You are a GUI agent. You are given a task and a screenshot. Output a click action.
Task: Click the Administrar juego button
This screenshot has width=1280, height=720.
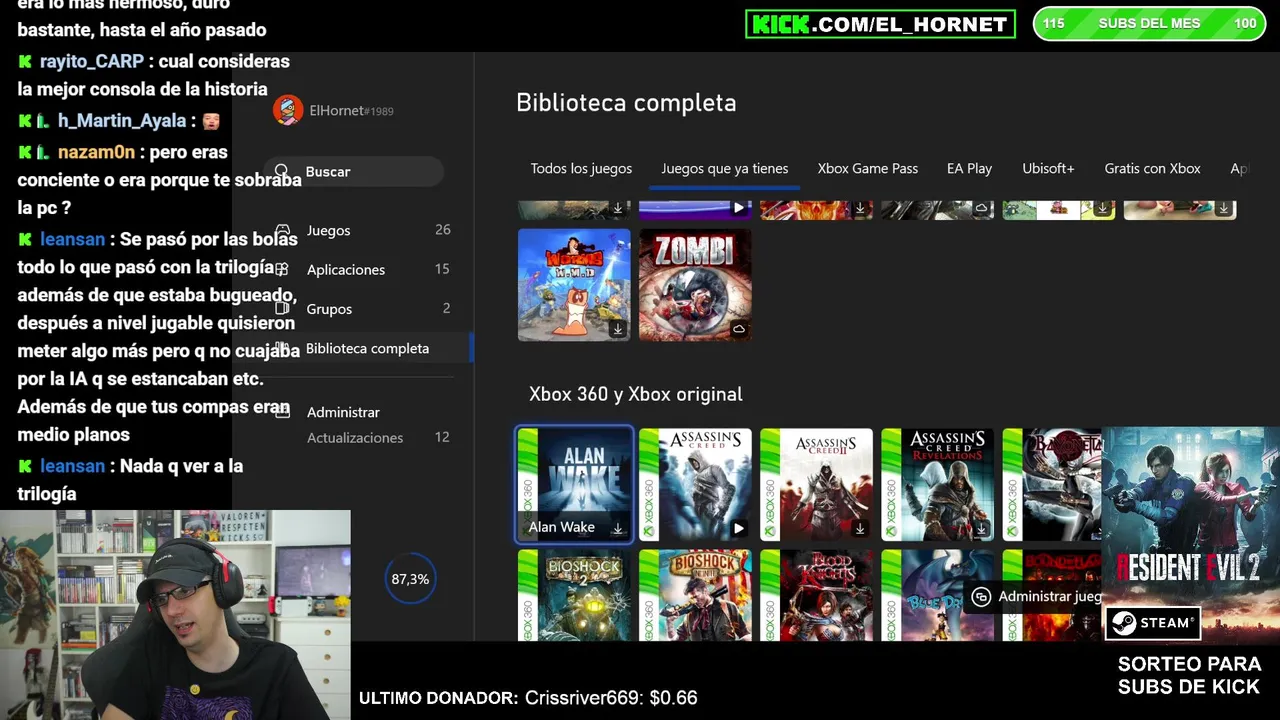pos(1034,596)
